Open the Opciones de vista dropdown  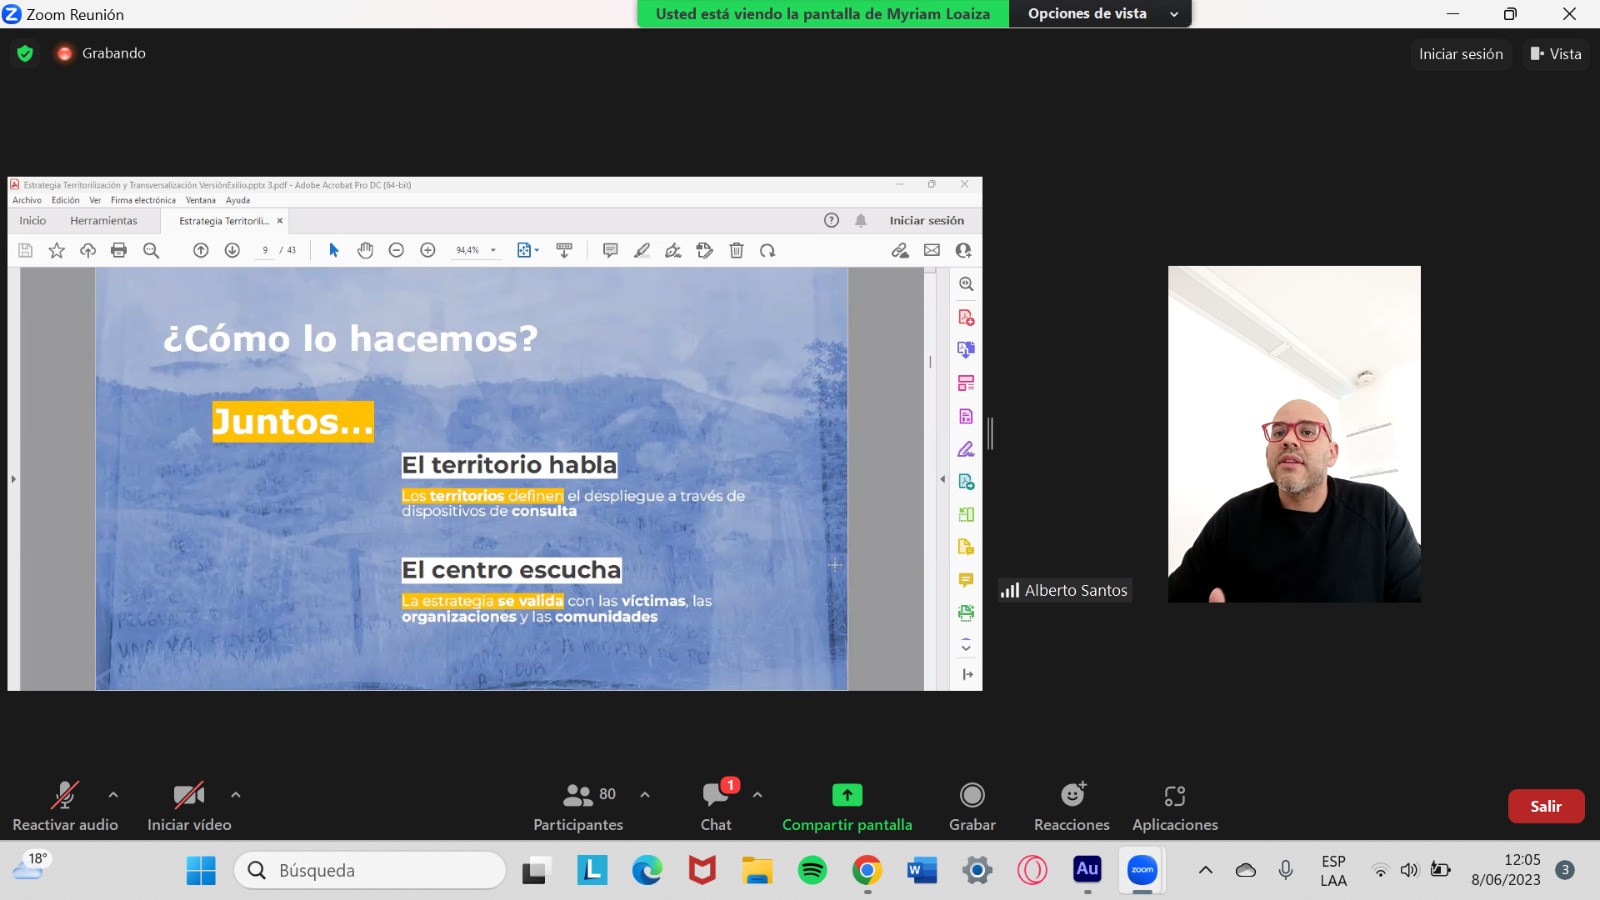tap(1102, 14)
